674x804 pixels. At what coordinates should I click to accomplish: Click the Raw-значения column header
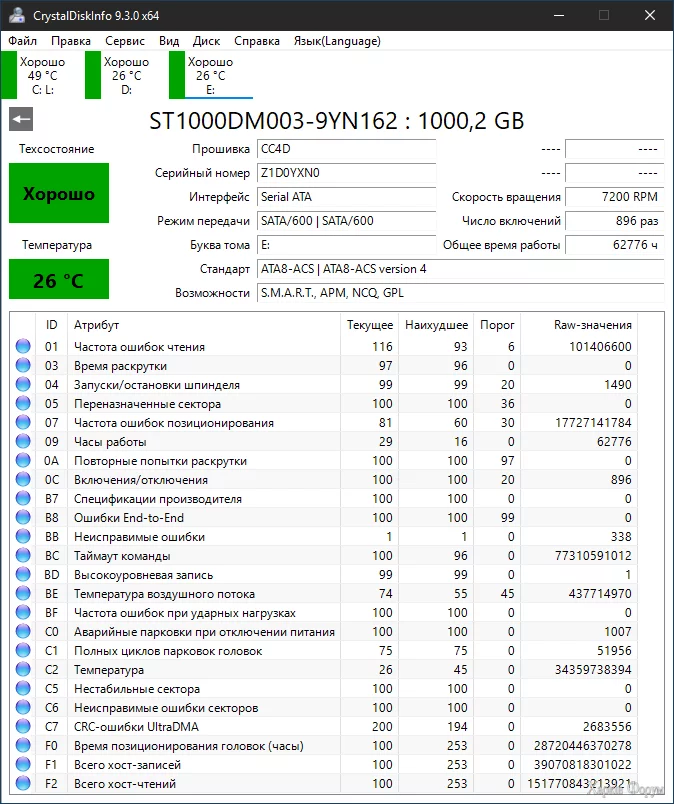(x=579, y=325)
